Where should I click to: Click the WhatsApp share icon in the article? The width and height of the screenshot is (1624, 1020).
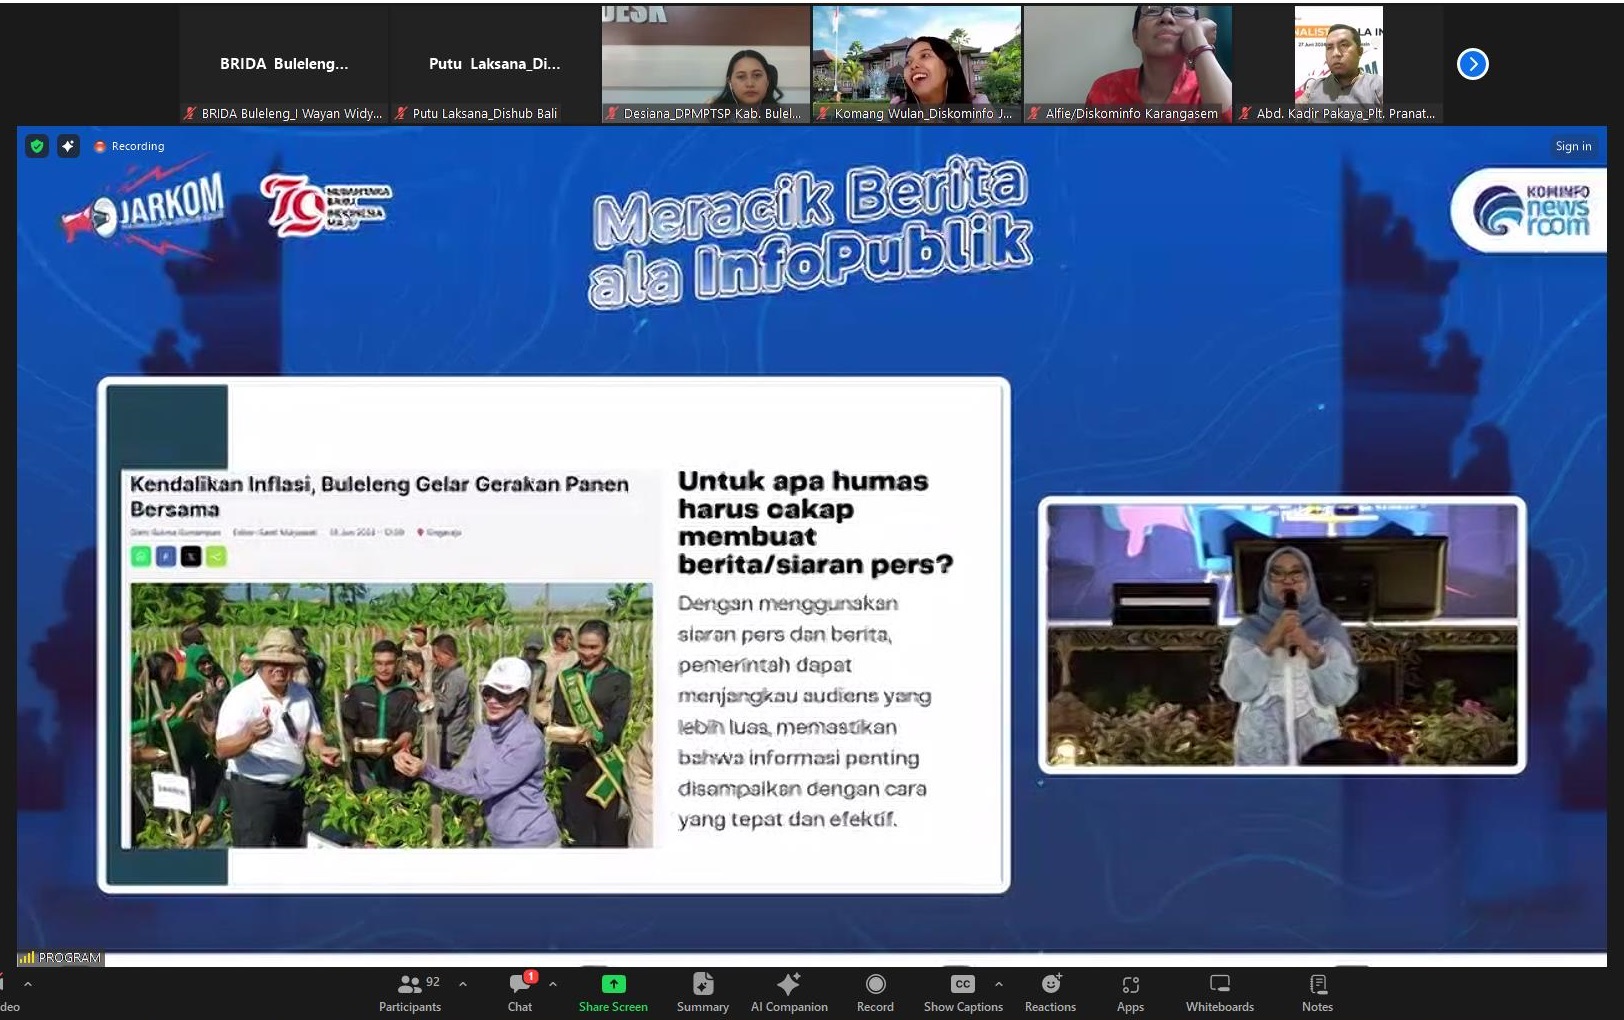tap(141, 556)
